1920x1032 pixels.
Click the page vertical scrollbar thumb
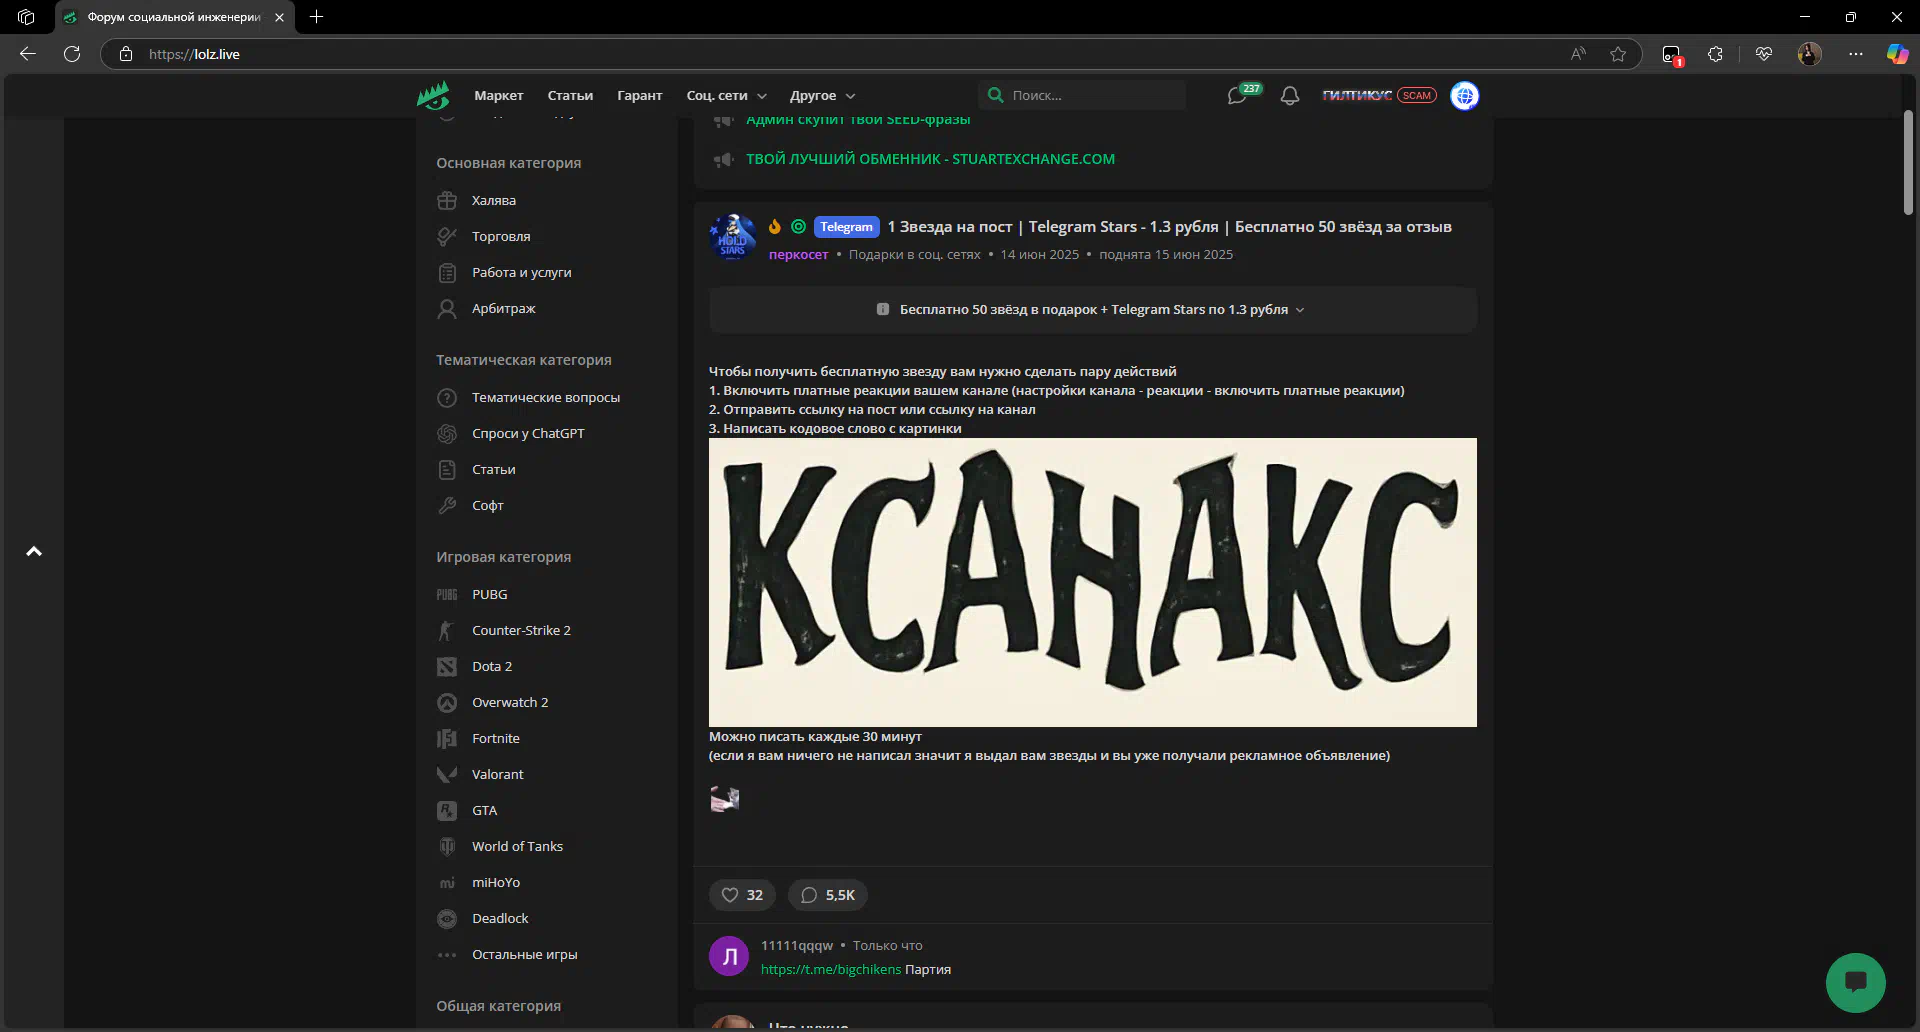click(1908, 162)
